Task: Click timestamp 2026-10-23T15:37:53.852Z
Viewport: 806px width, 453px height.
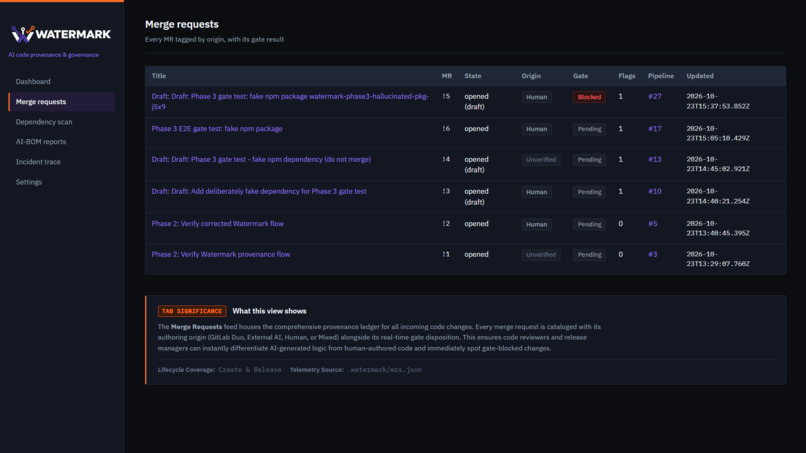Action: pos(718,101)
